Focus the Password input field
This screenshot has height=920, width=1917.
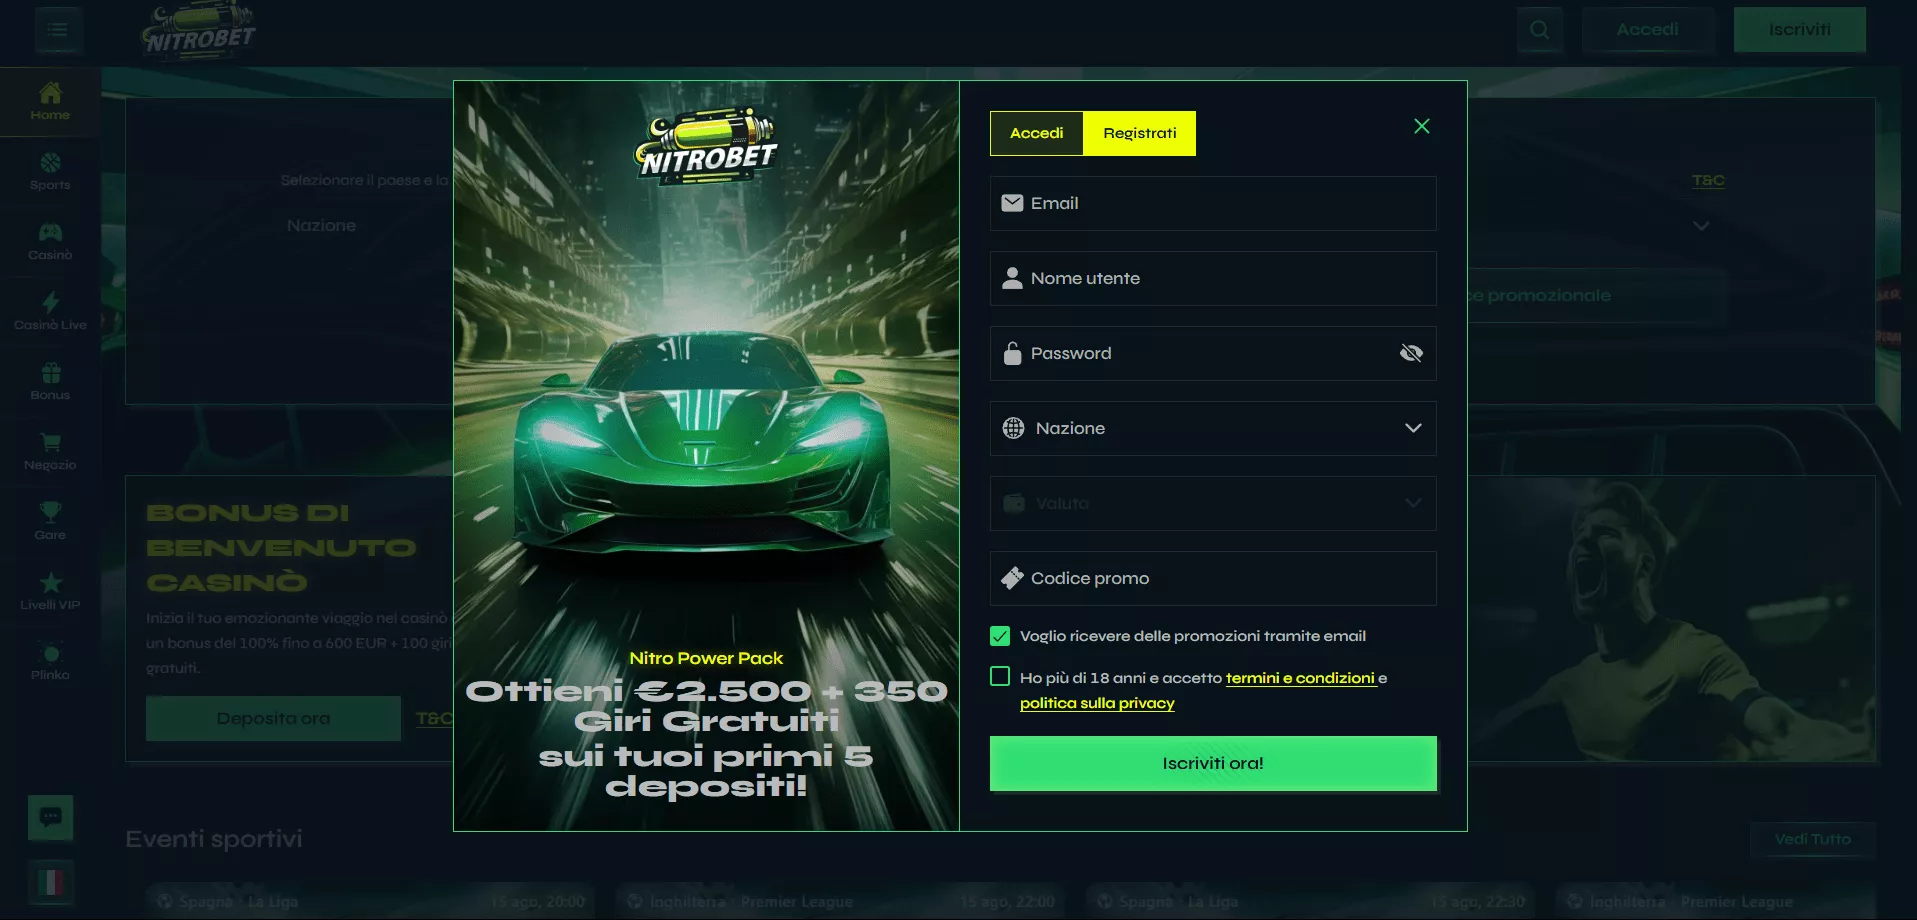1213,353
